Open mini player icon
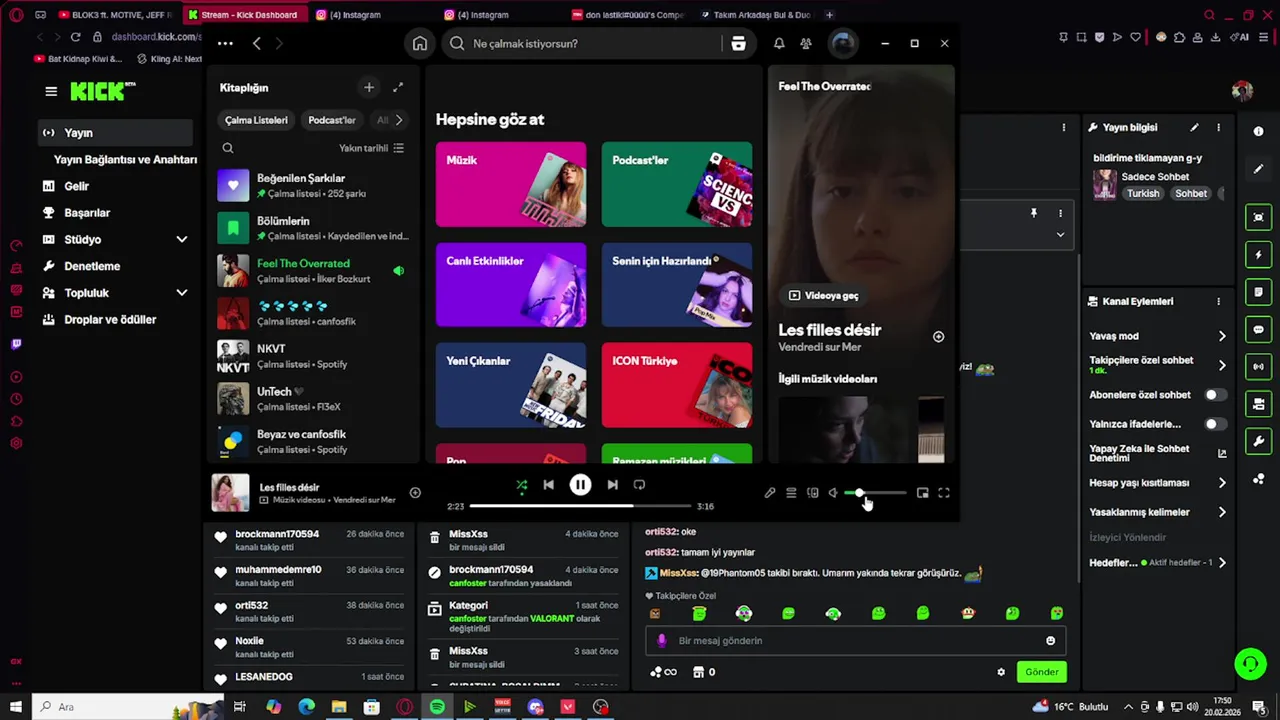This screenshot has height=720, width=1280. click(922, 493)
